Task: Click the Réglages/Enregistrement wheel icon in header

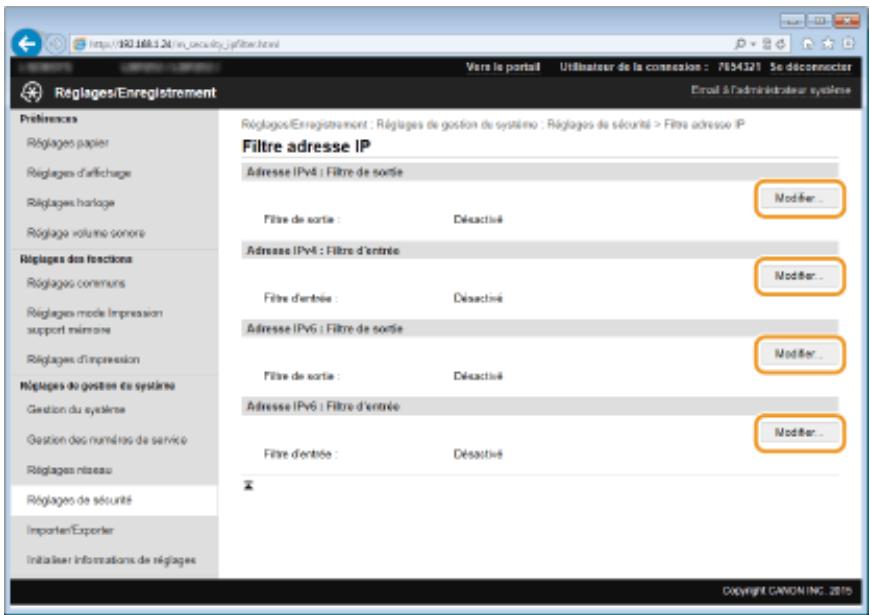Action: pyautogui.click(x=31, y=92)
